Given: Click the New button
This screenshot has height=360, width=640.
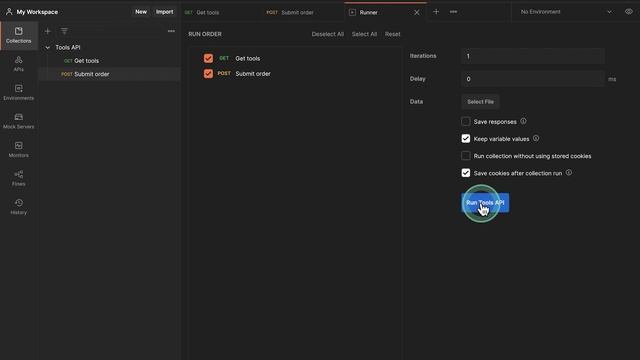Looking at the screenshot, I should pos(141,12).
